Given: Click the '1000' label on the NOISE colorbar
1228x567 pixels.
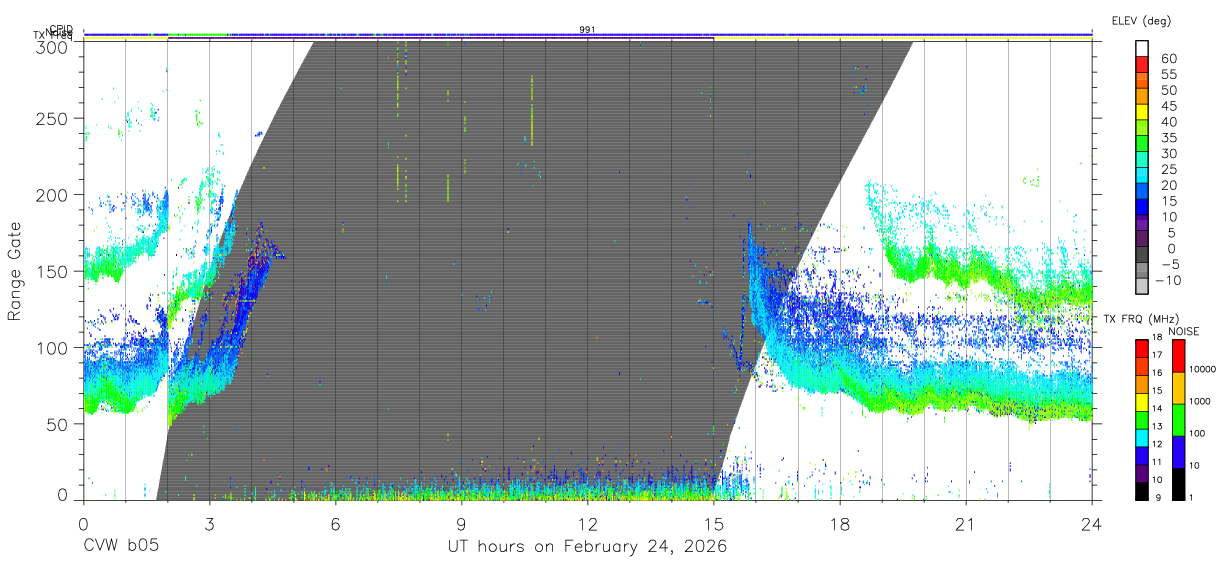Looking at the screenshot, I should click(x=1200, y=401).
